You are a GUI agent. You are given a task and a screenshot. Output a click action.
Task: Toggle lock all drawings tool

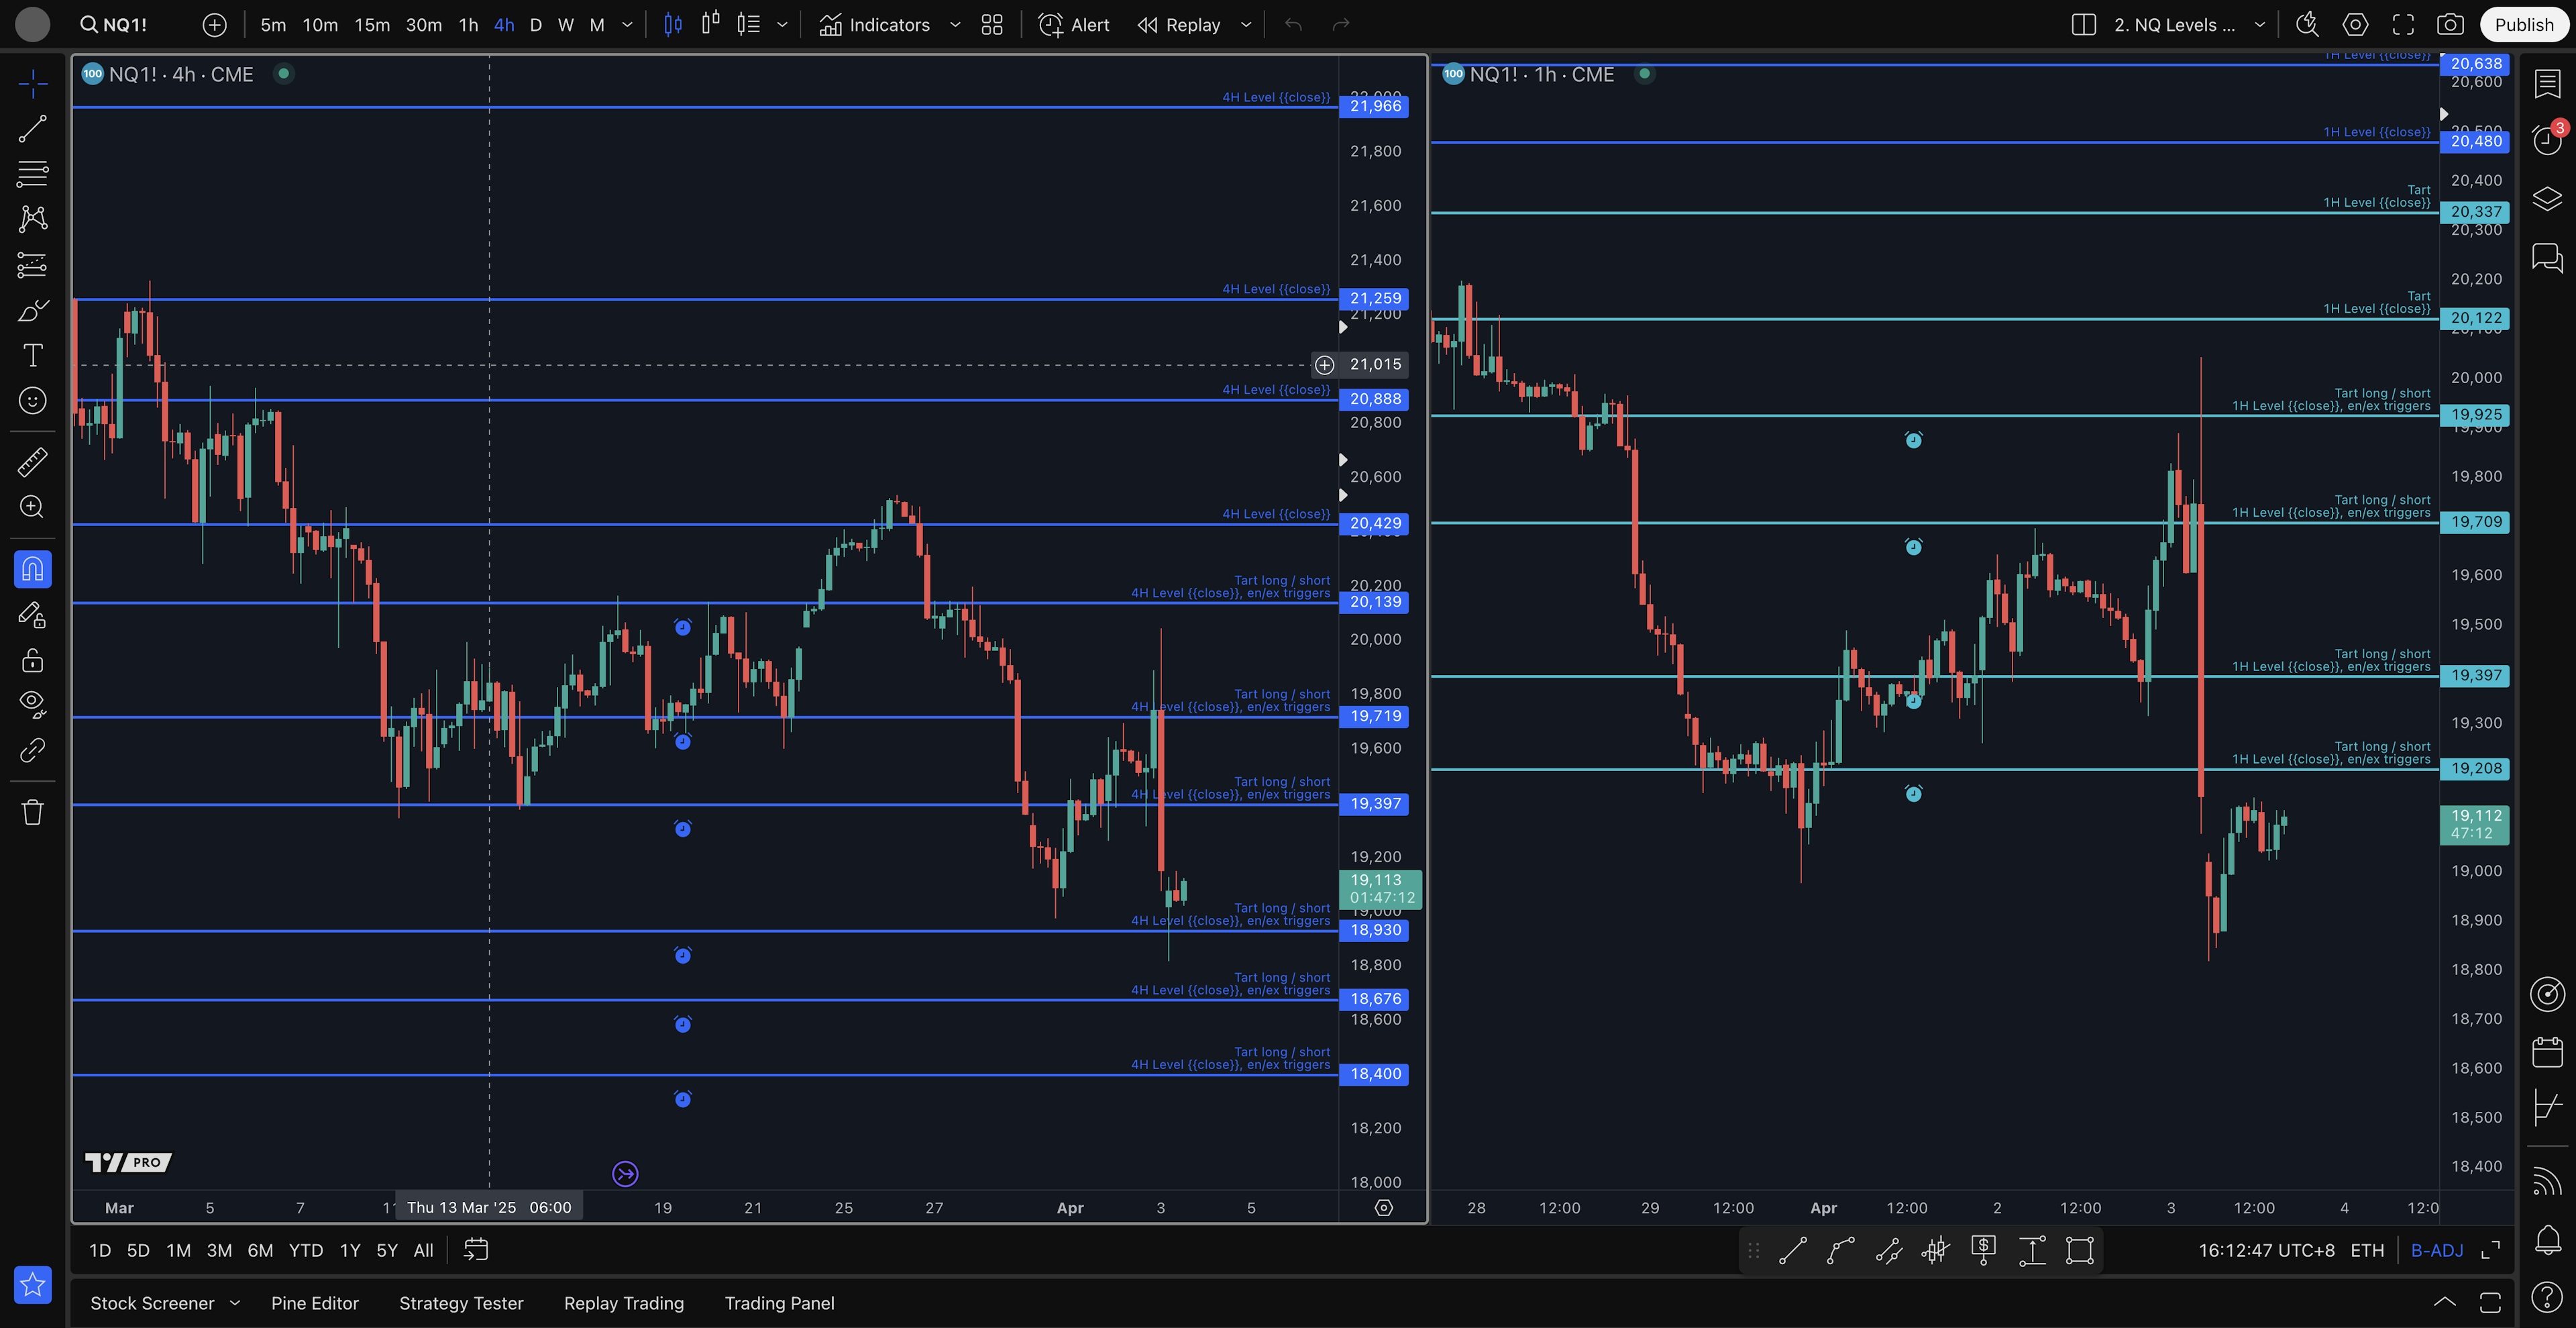[x=32, y=660]
